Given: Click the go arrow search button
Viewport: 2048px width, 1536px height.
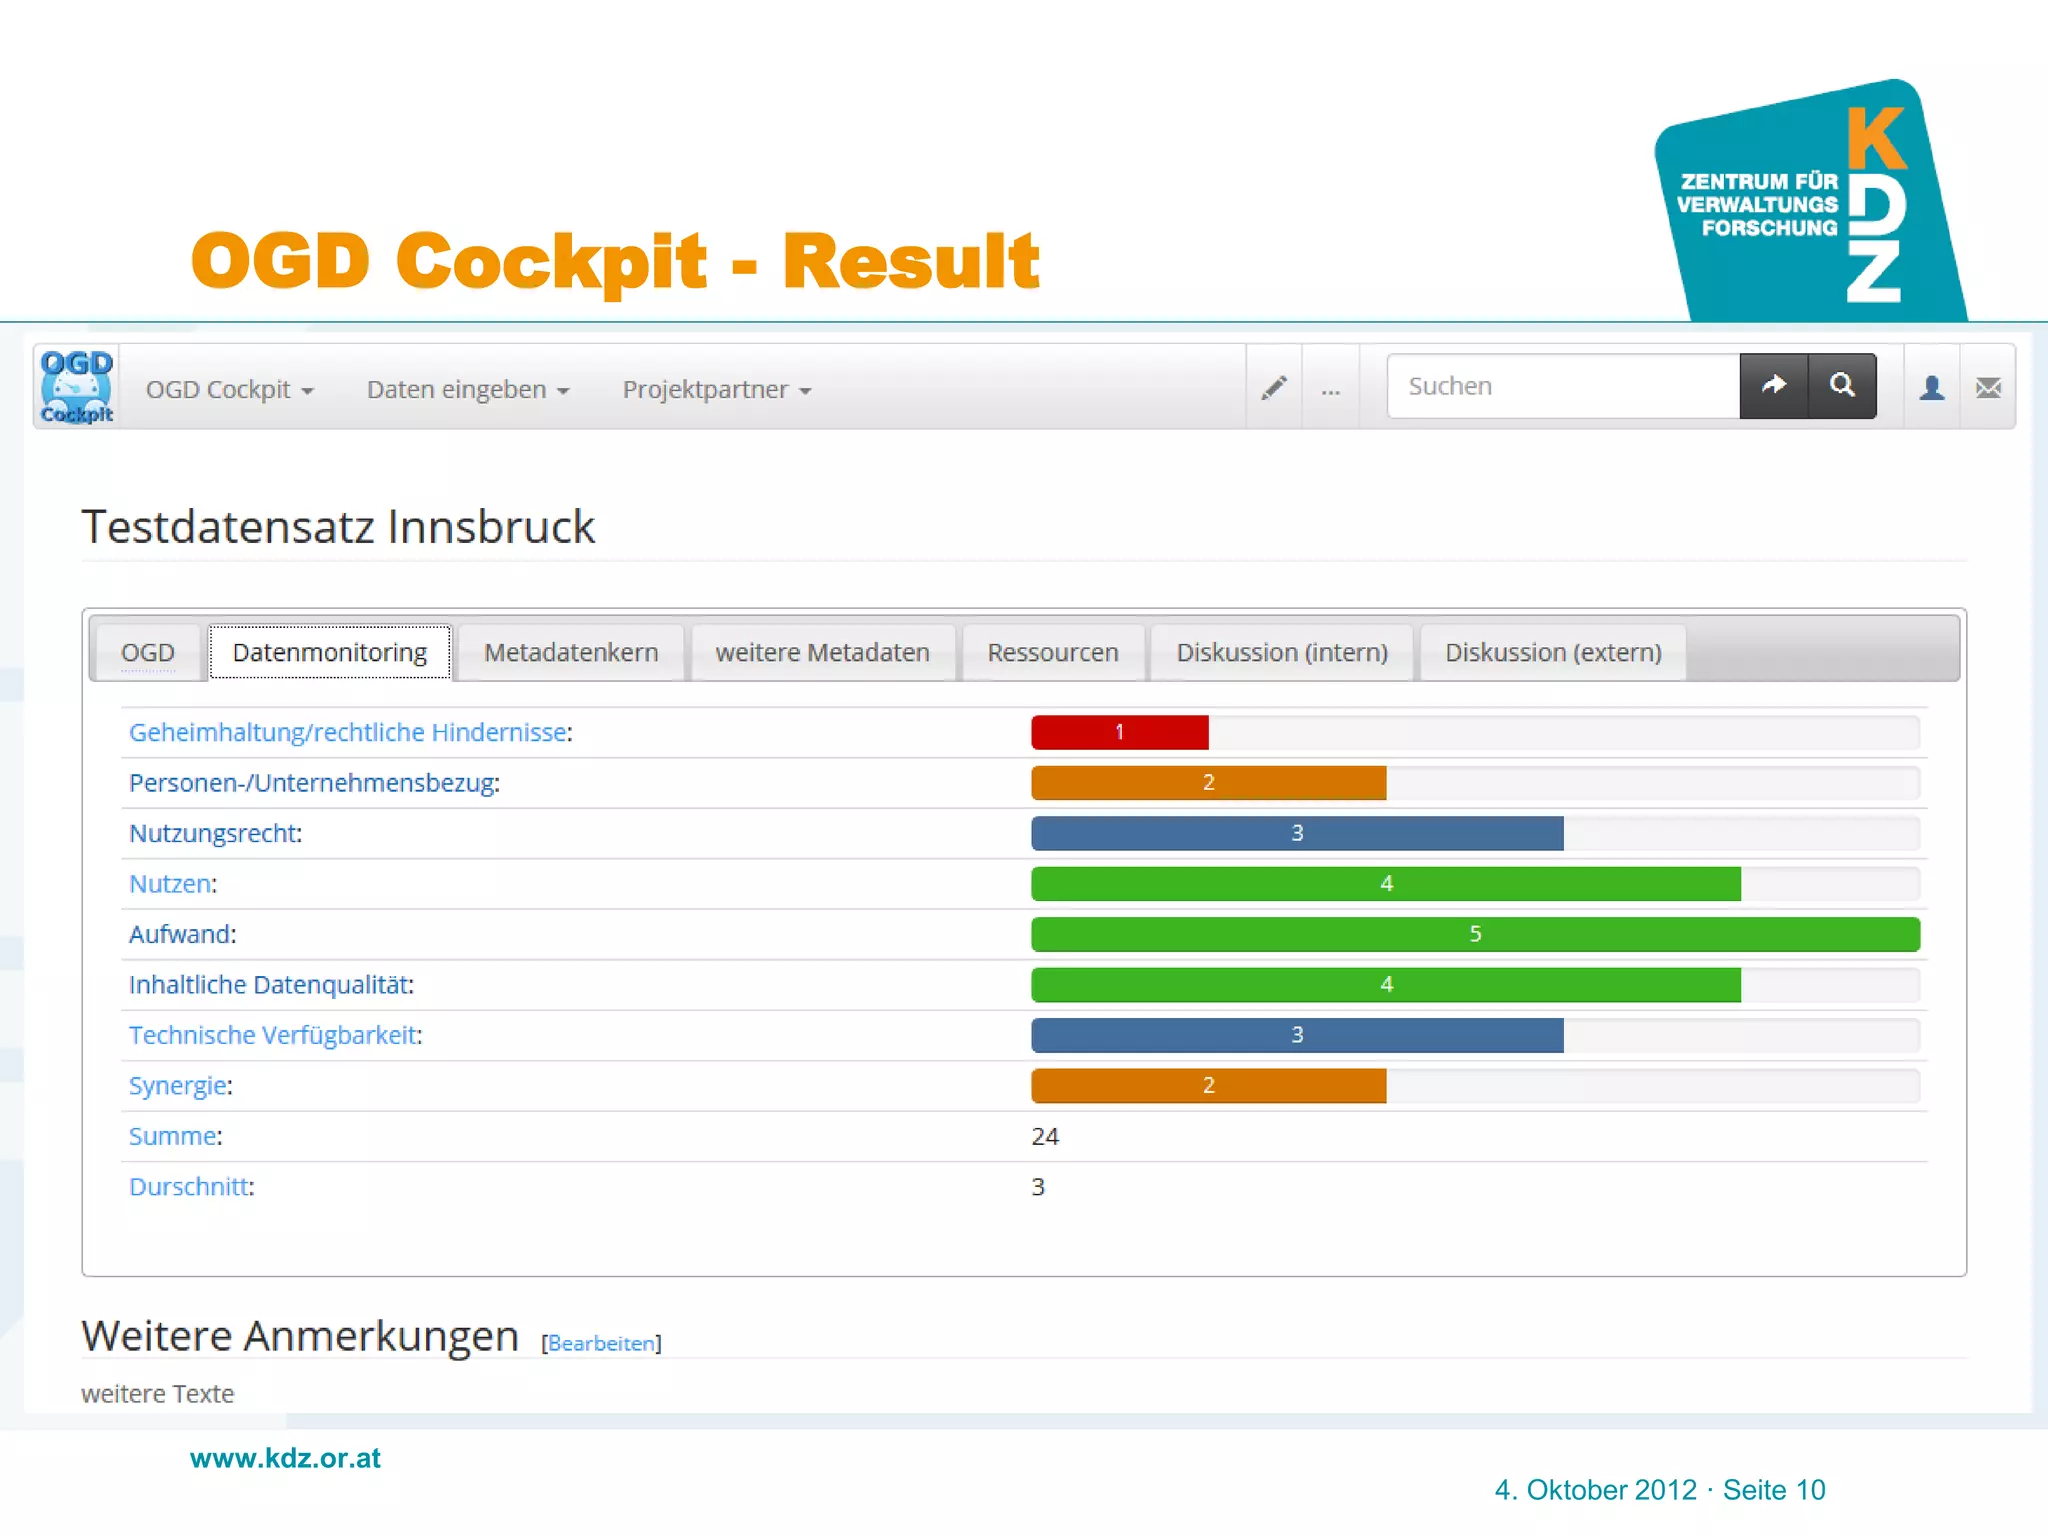Looking at the screenshot, I should pos(1774,386).
